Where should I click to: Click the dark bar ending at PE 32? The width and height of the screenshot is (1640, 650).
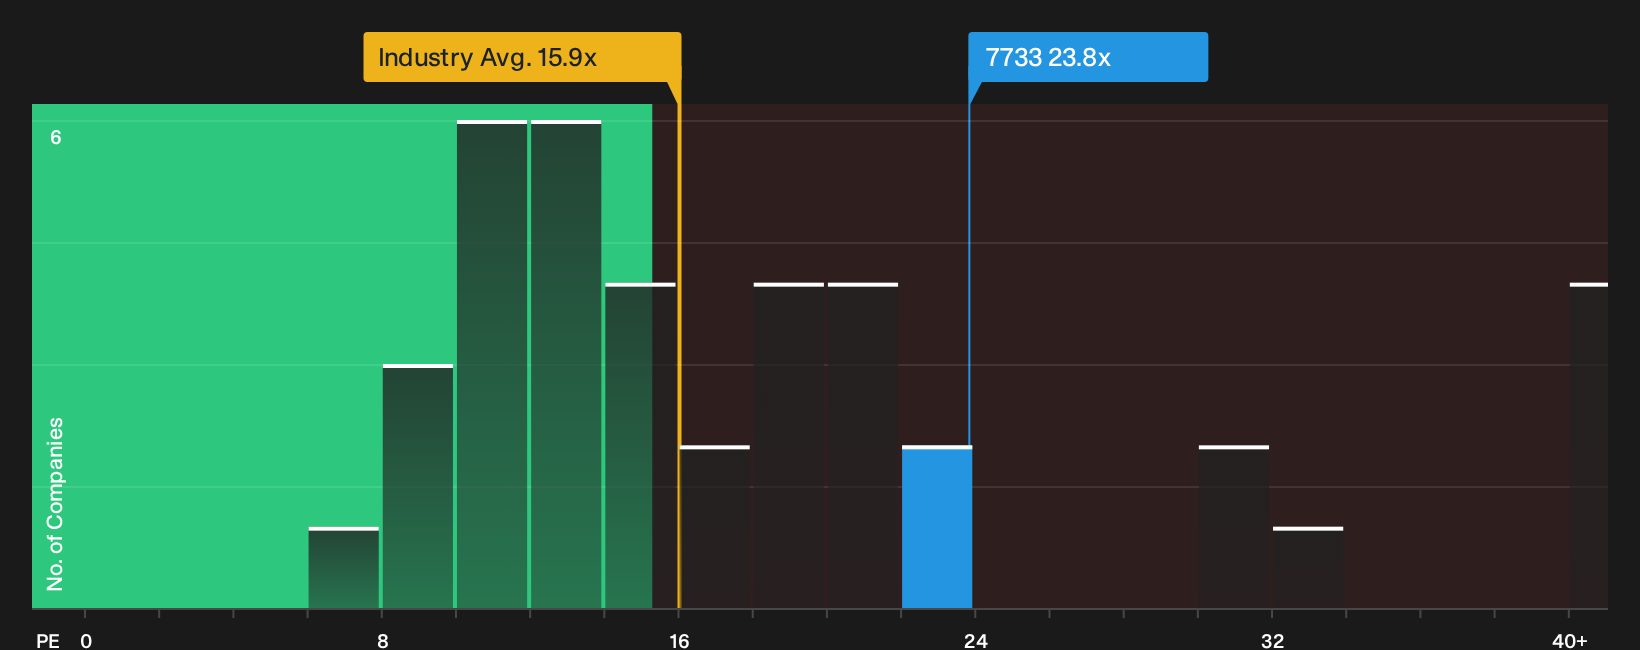(x=1234, y=527)
